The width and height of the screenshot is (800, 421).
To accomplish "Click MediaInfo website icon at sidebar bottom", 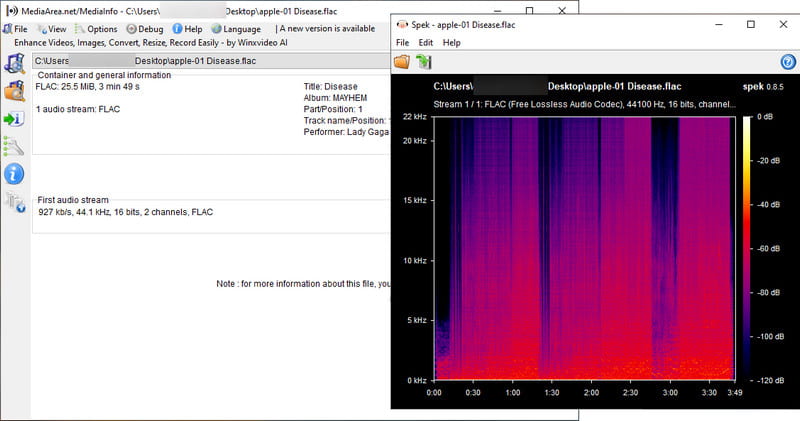I will point(14,202).
